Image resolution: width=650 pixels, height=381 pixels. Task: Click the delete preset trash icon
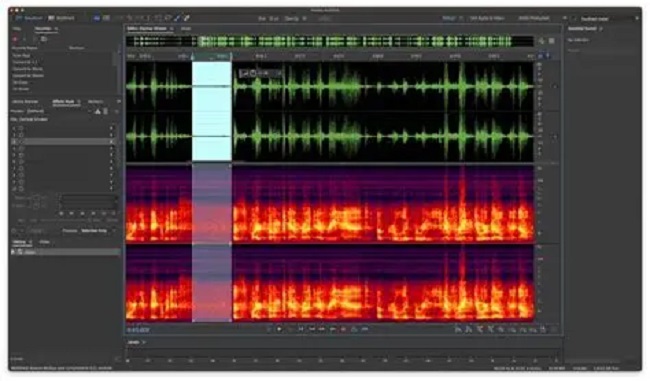tap(106, 112)
